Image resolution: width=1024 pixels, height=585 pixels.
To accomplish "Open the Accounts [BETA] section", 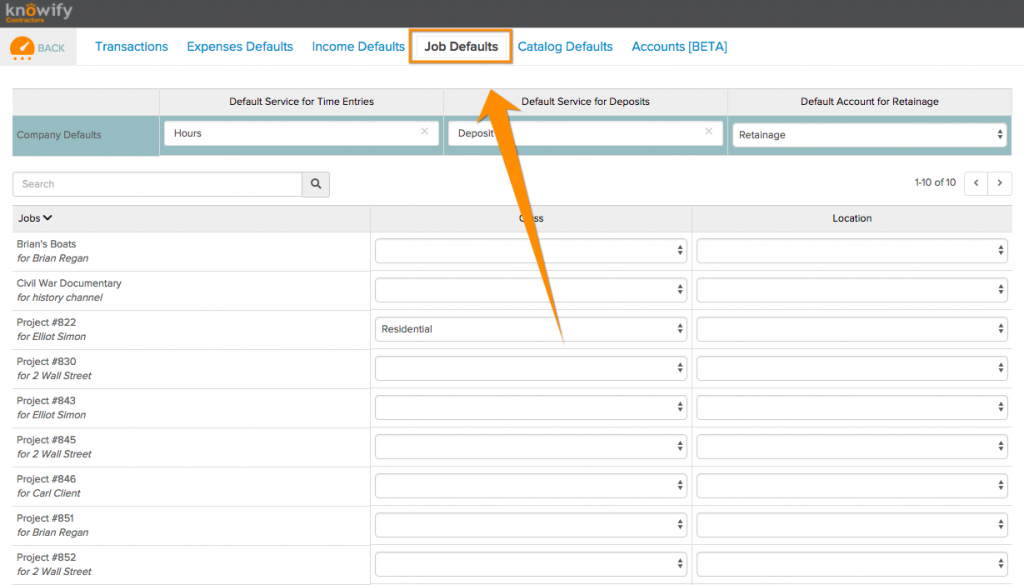I will (x=679, y=46).
